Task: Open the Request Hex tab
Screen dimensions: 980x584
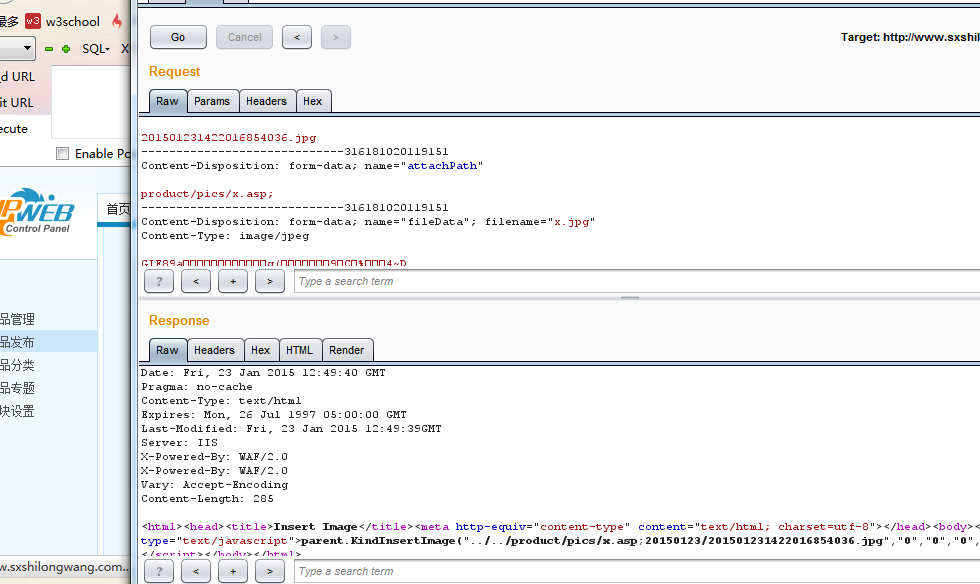Action: click(312, 101)
